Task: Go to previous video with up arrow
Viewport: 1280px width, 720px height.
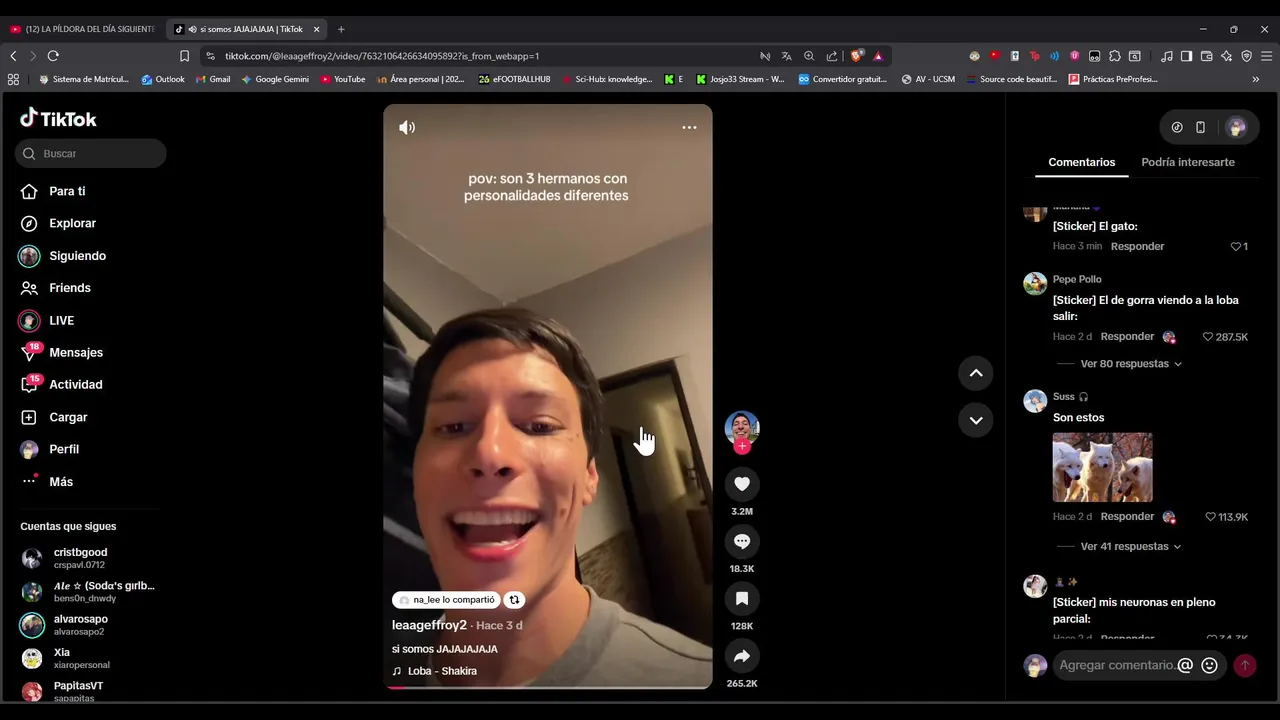Action: [x=976, y=373]
